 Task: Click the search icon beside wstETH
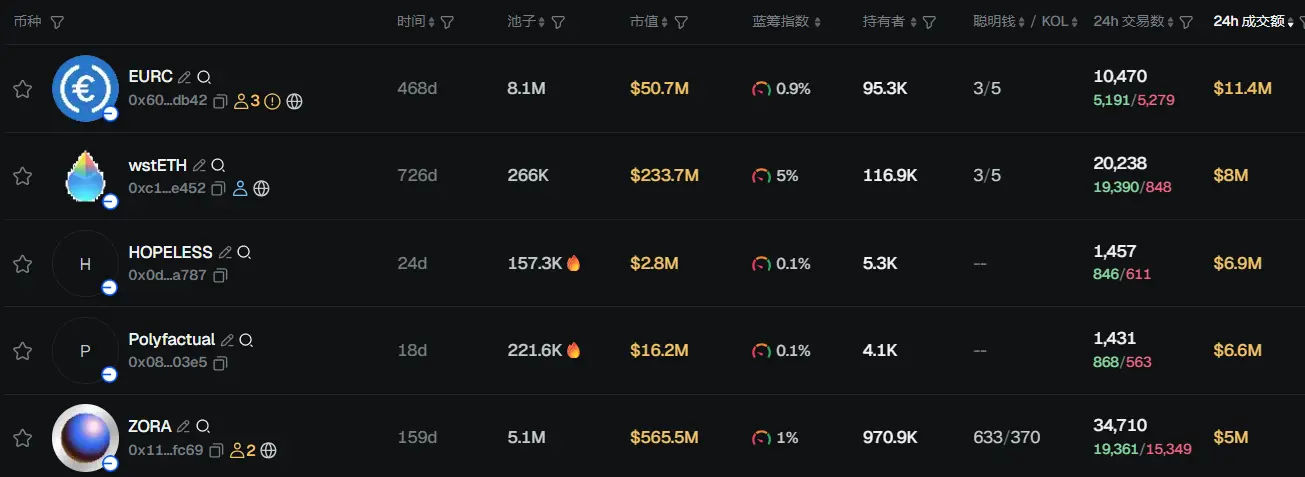pos(218,165)
